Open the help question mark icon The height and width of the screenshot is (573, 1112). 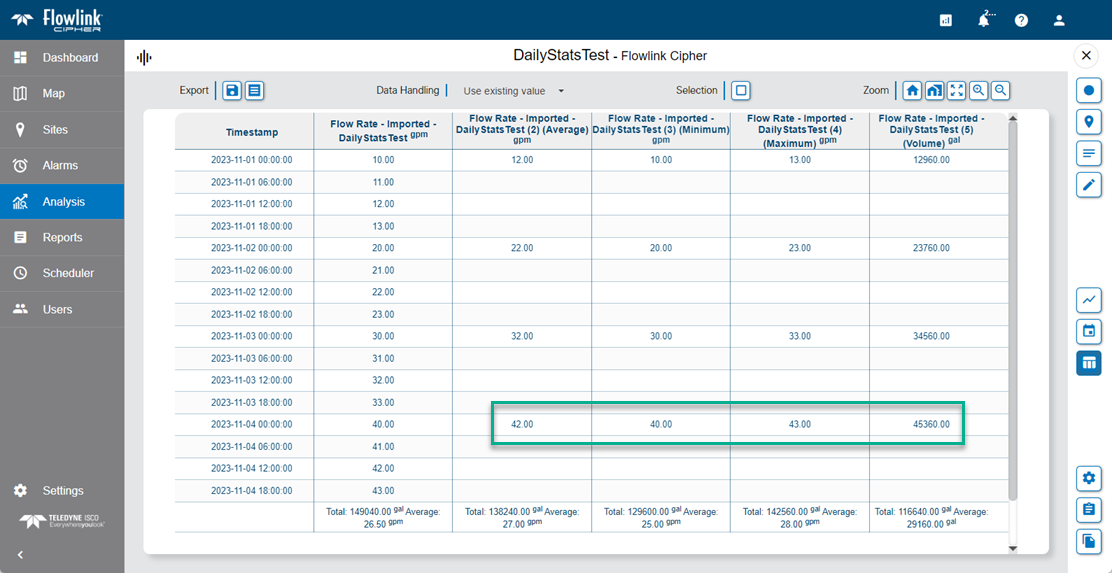[1021, 20]
